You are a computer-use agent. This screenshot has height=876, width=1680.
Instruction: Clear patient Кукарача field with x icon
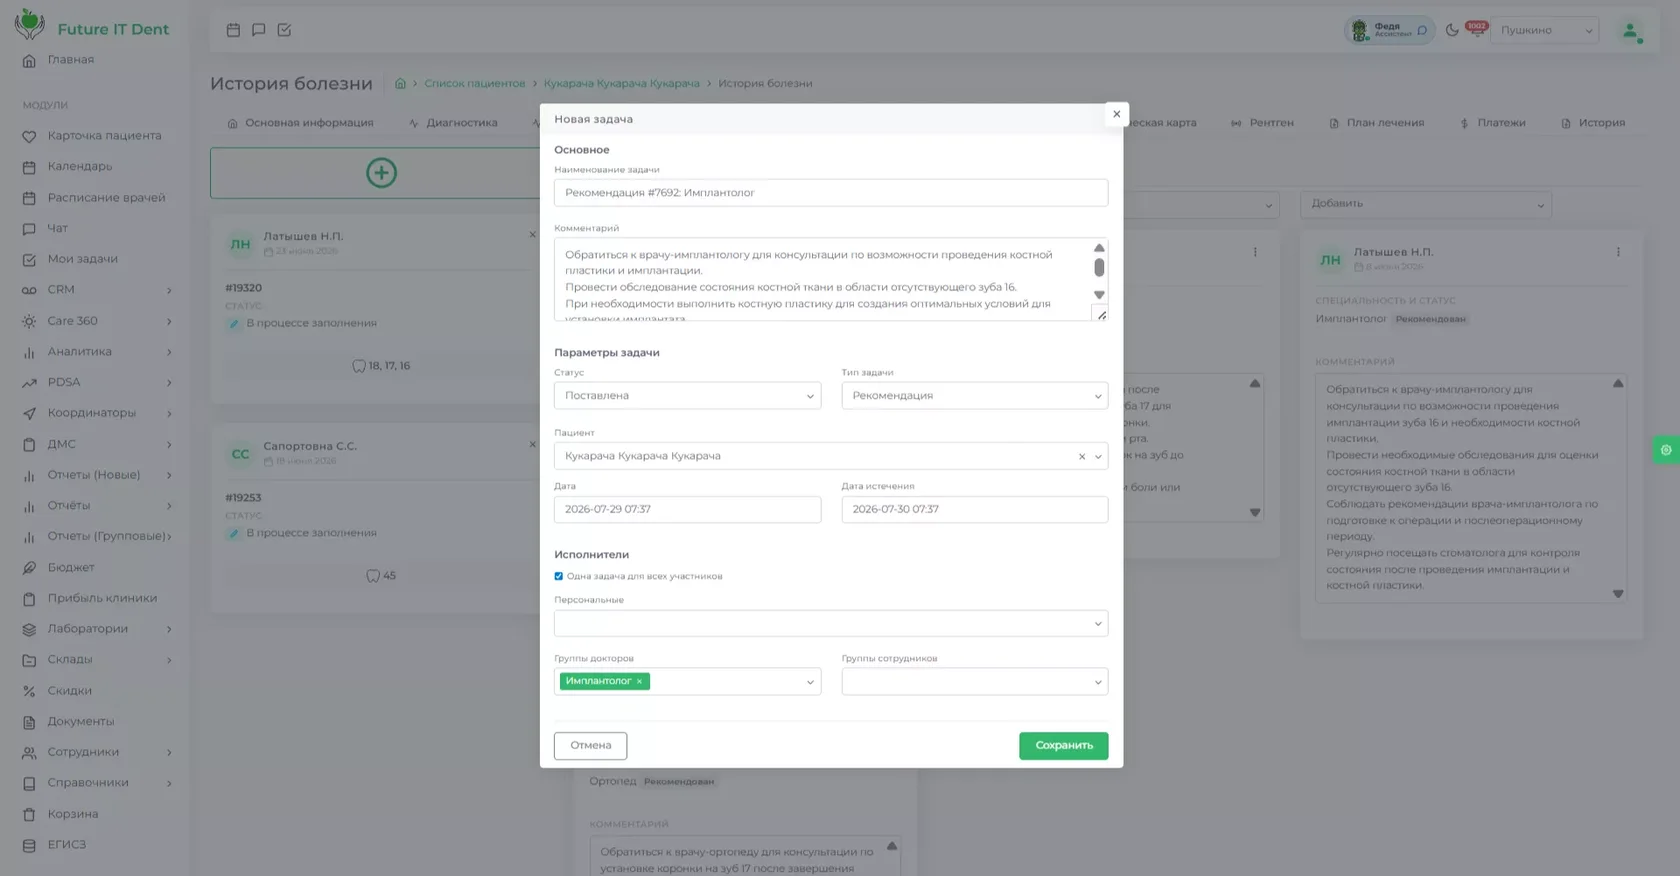1081,457
